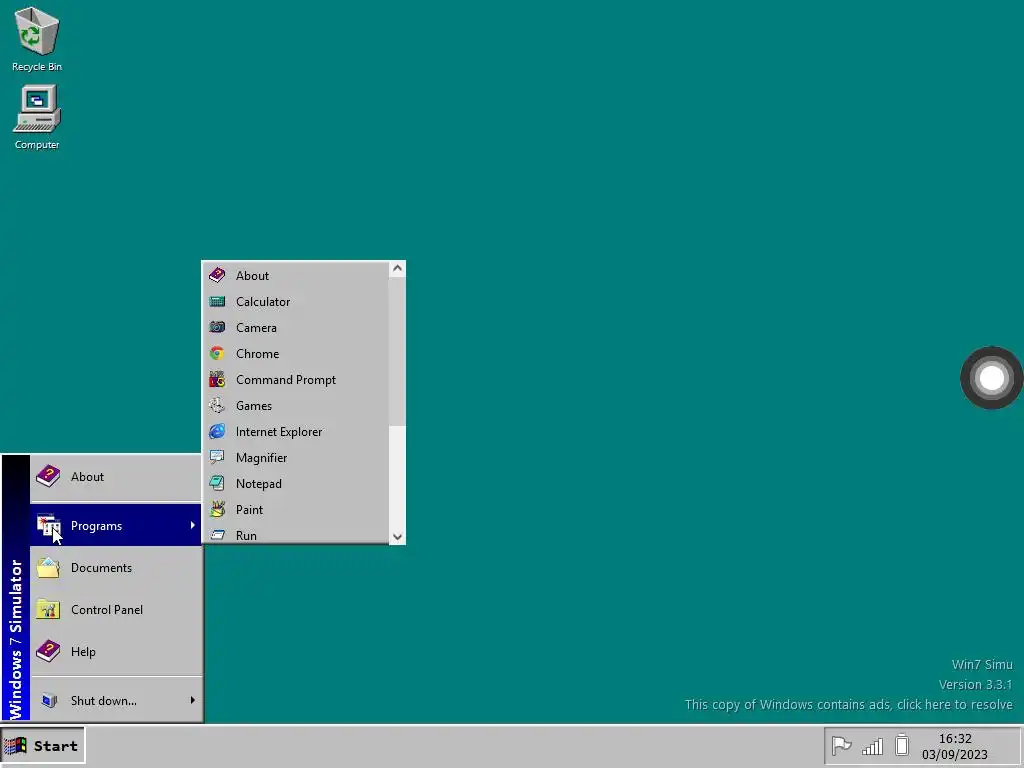Click the taskbar clock showing 16:32
Image resolution: width=1024 pixels, height=768 pixels.
coord(955,739)
